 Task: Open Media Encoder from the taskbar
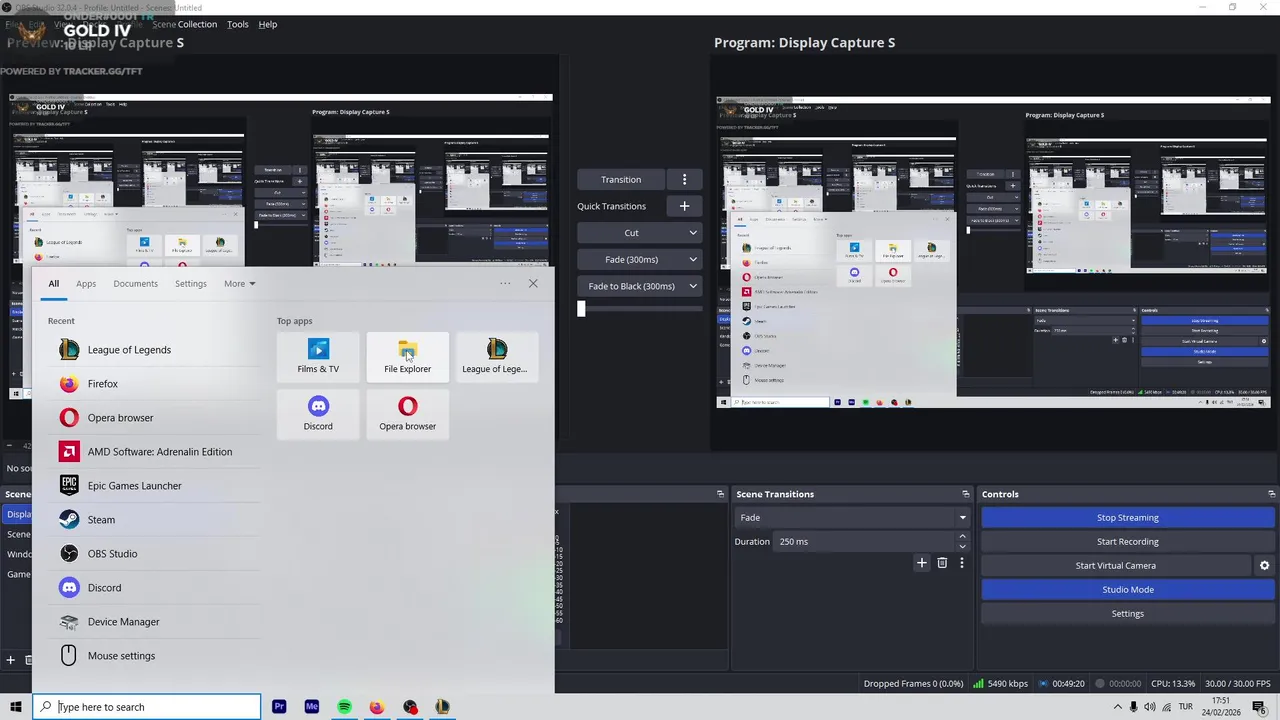click(x=312, y=707)
